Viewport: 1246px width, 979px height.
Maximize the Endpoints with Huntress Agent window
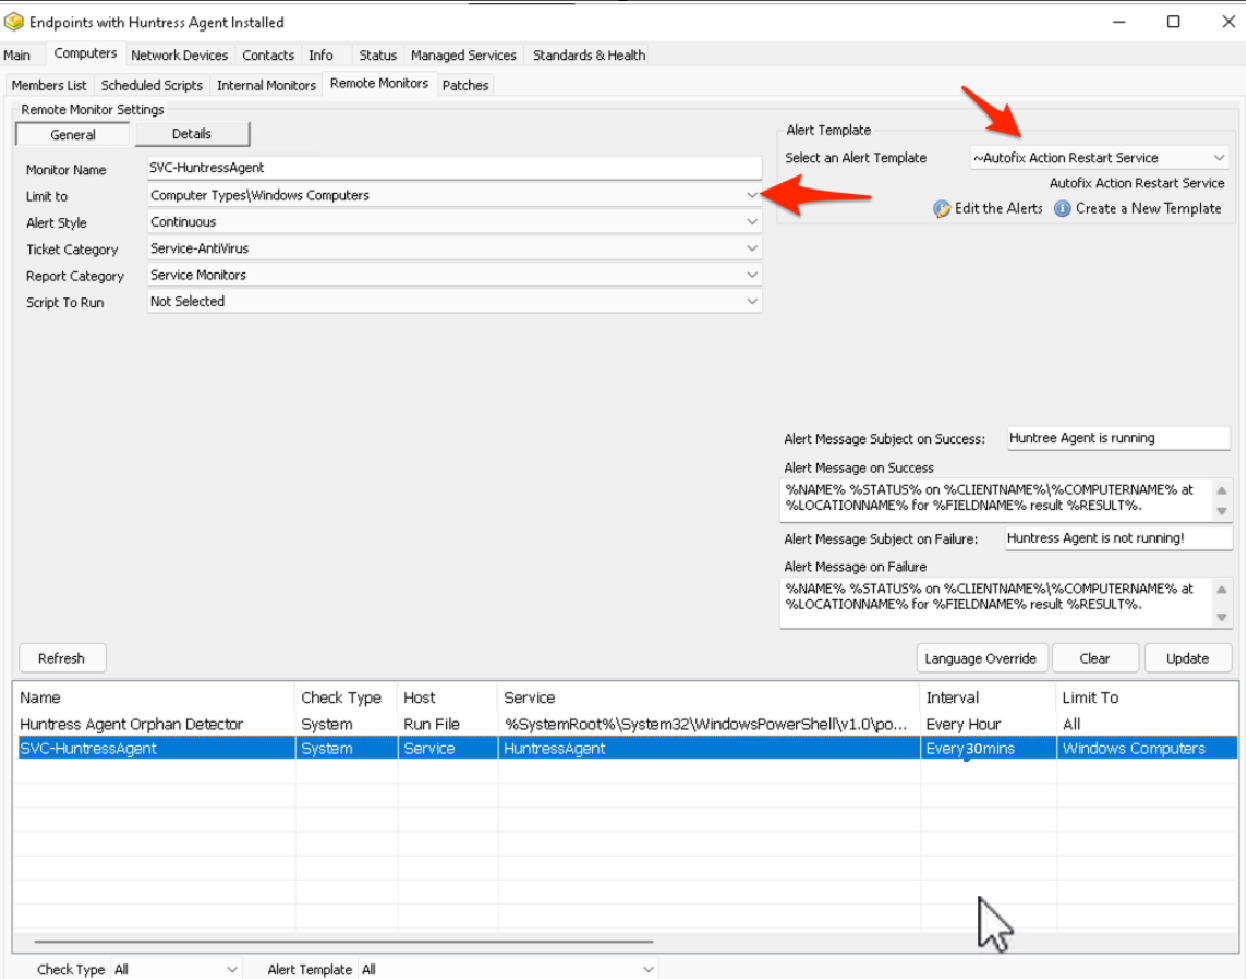tap(1173, 21)
